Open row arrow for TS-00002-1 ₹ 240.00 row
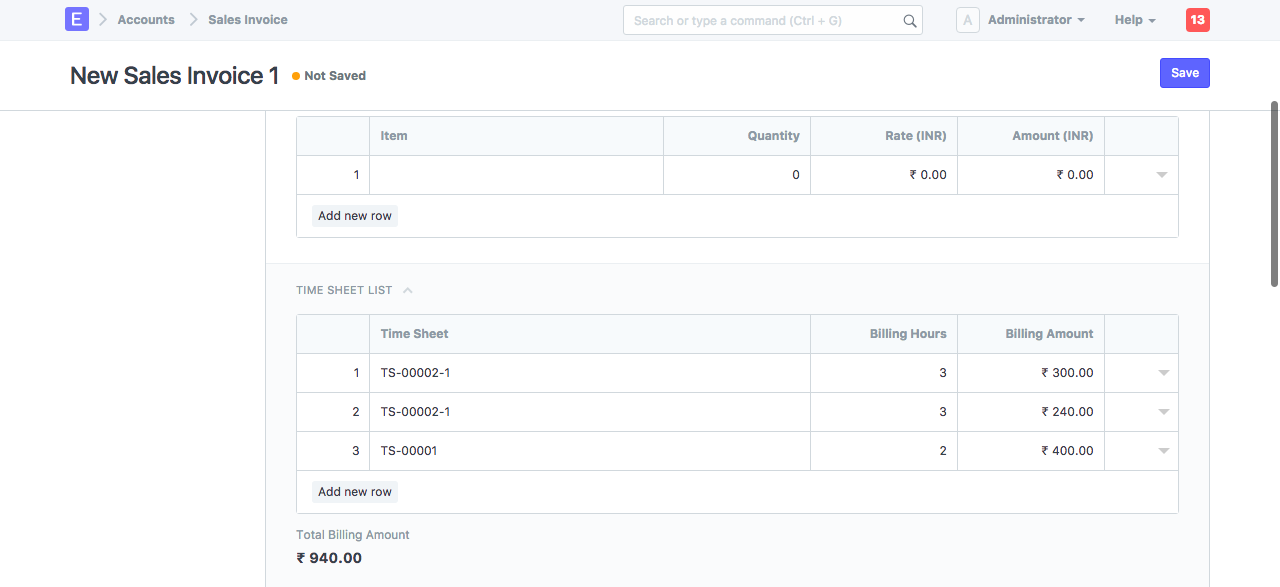 click(1163, 412)
